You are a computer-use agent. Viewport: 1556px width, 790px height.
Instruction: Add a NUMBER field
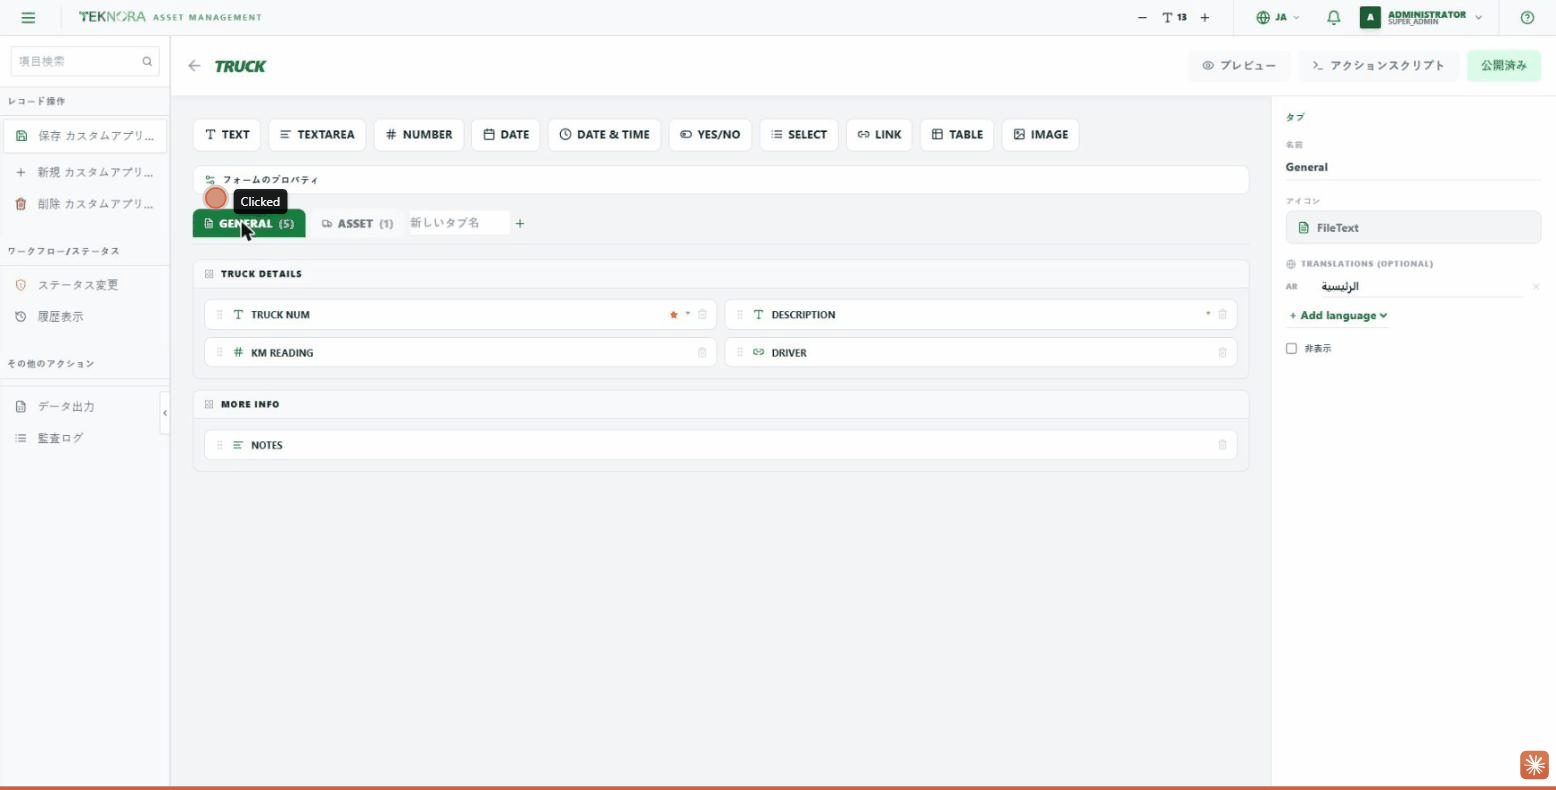(419, 134)
